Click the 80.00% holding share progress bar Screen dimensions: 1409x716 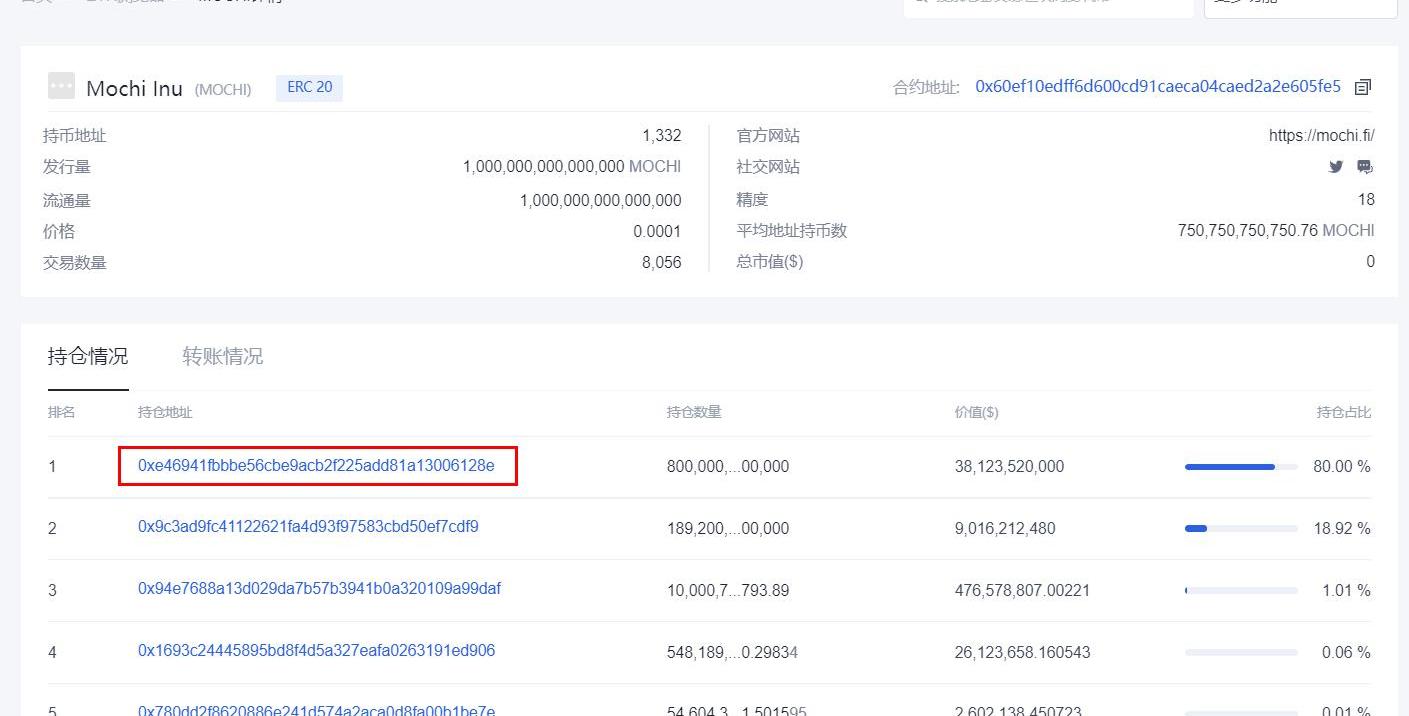pyautogui.click(x=1240, y=467)
